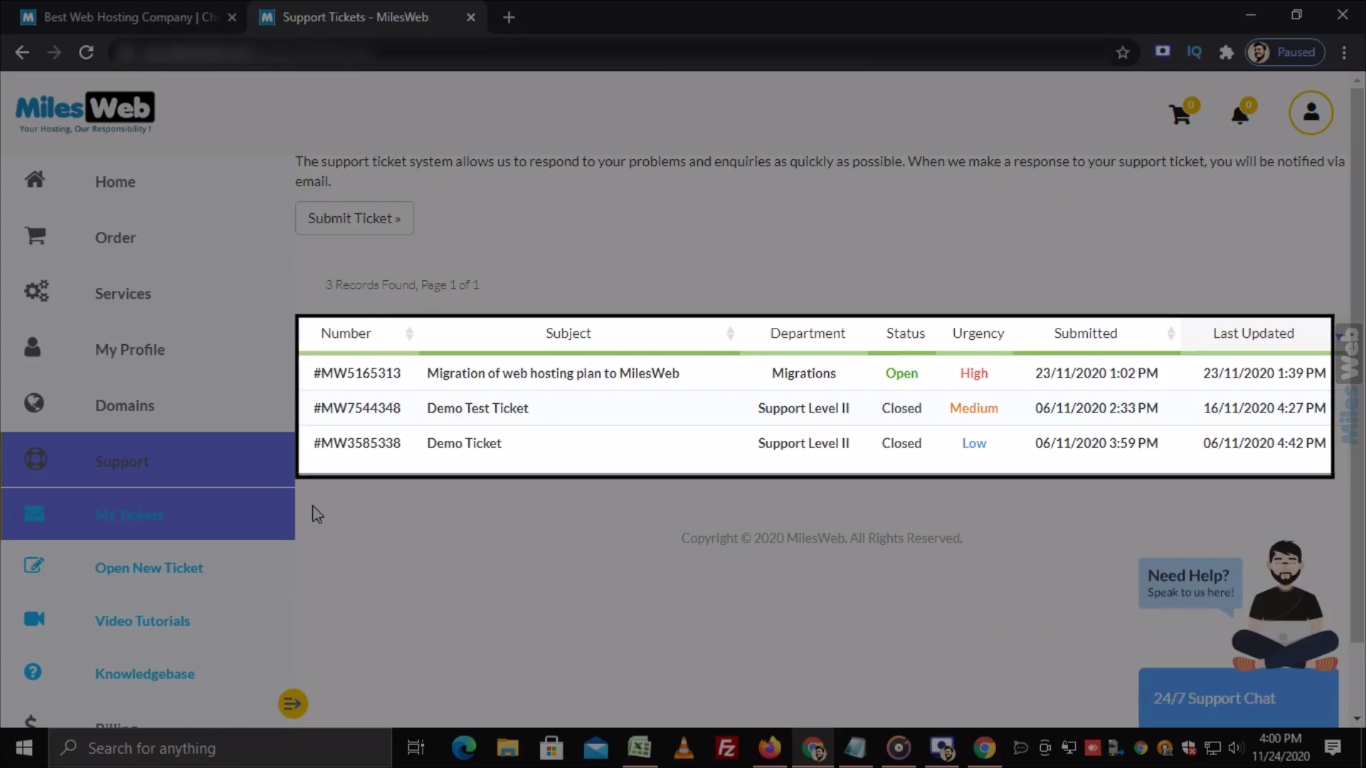The height and width of the screenshot is (768, 1366).
Task: Open ticket #MW7544348
Action: click(357, 408)
